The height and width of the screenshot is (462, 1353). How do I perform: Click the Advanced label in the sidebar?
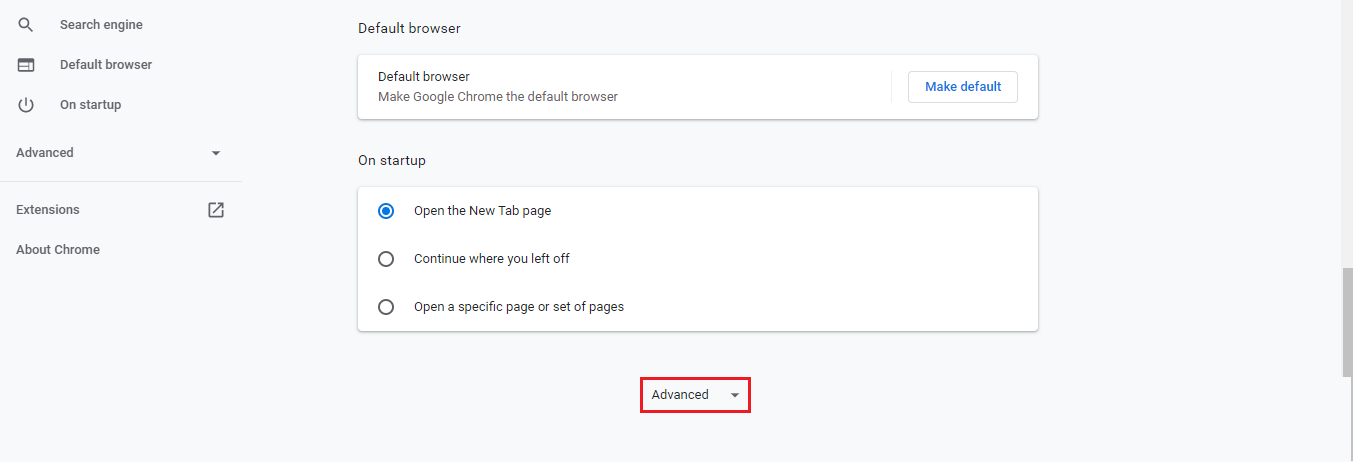[x=45, y=153]
